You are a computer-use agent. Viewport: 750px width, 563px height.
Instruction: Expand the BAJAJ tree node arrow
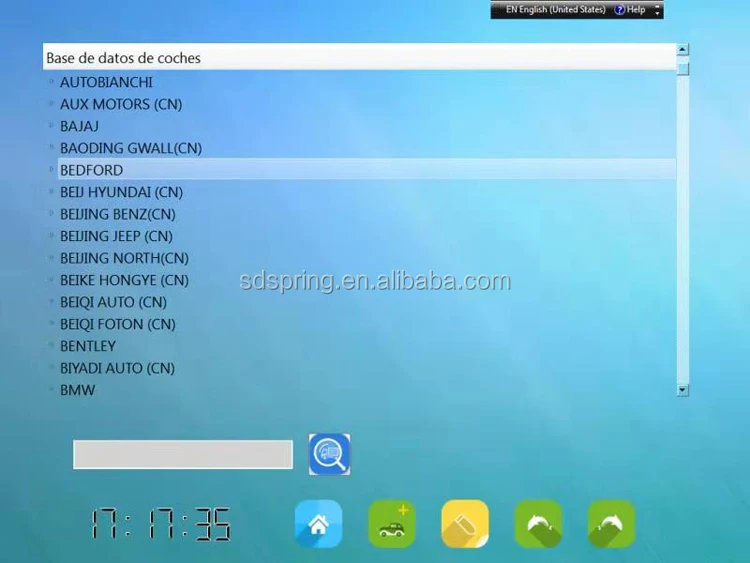tap(51, 126)
